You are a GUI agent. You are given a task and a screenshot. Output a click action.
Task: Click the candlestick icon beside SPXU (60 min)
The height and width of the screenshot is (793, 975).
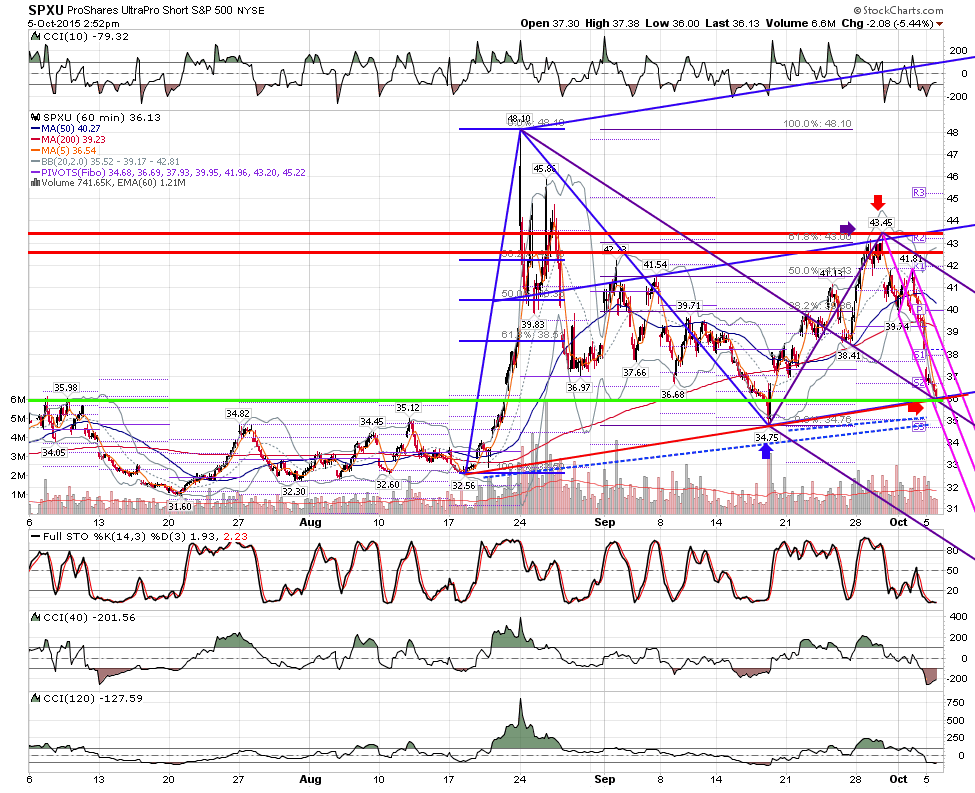click(35, 117)
